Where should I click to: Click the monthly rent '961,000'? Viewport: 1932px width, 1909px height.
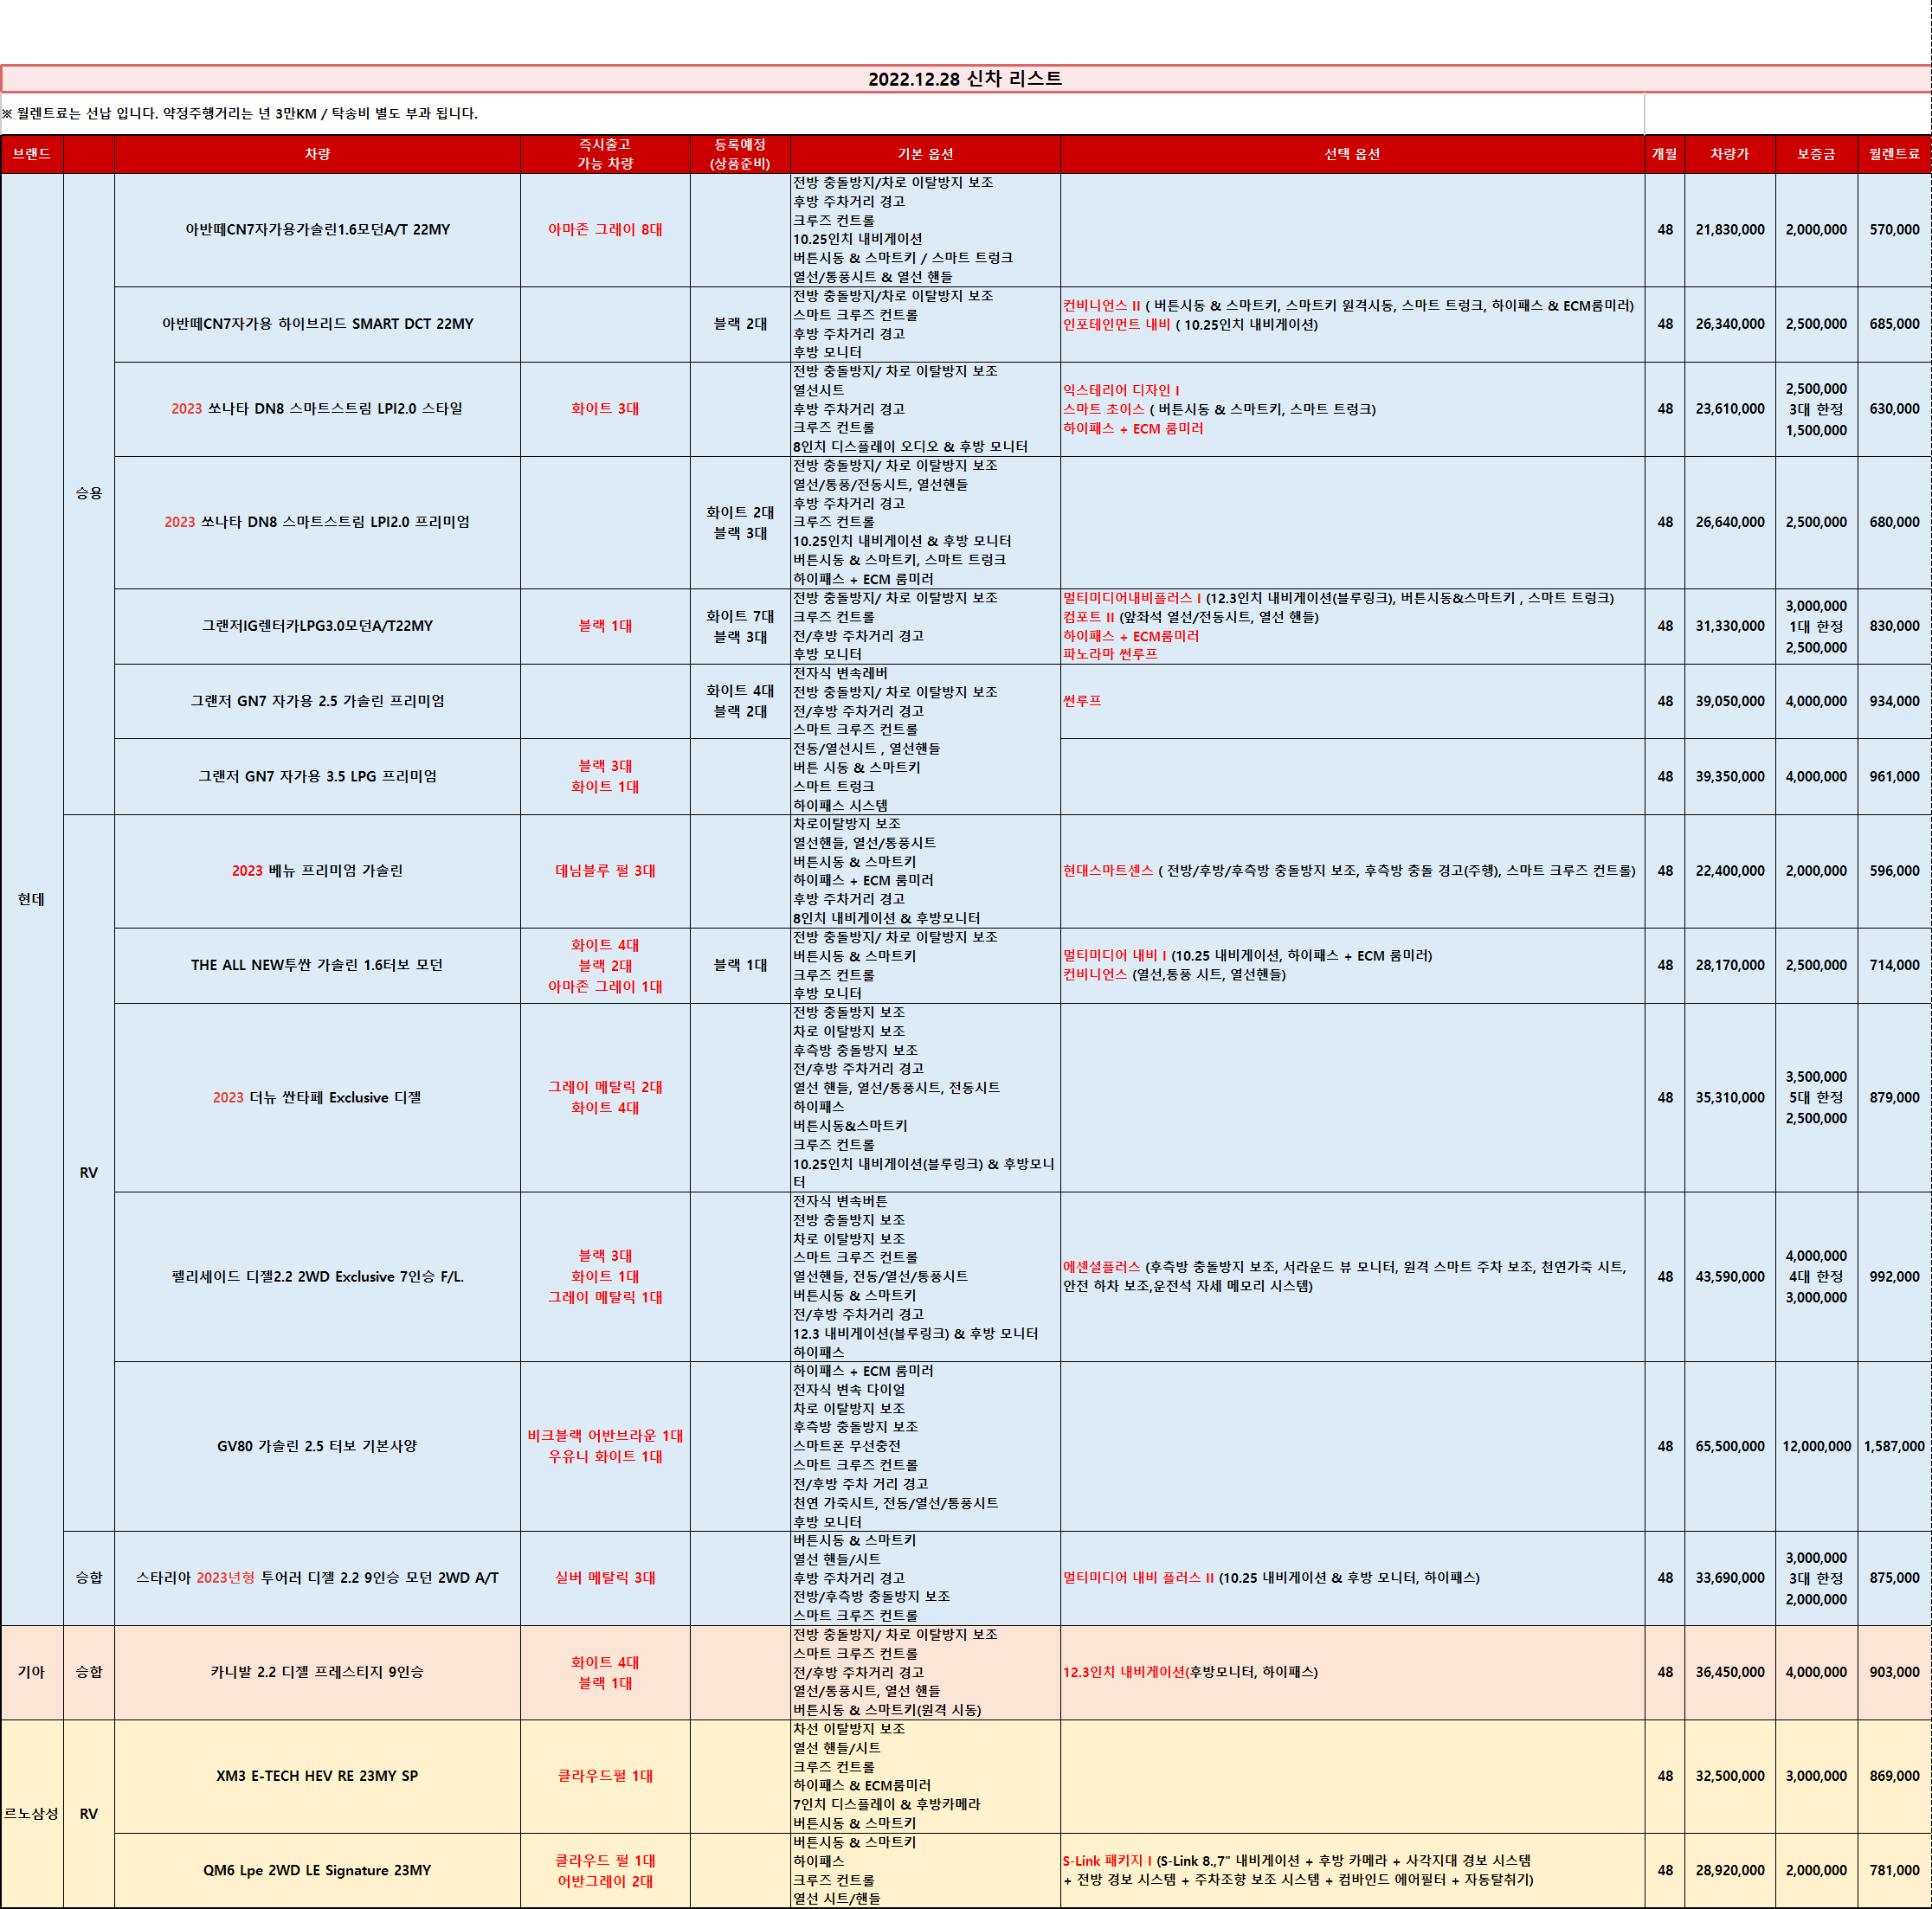pos(1894,776)
